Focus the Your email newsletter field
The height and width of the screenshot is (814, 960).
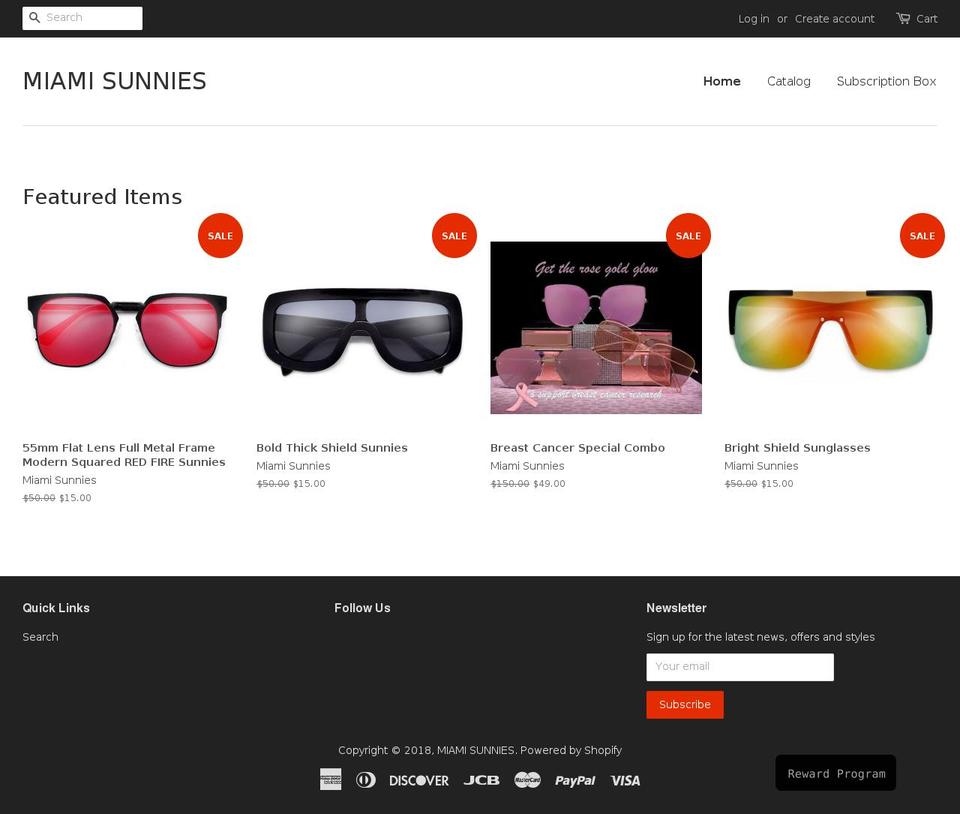[740, 667]
